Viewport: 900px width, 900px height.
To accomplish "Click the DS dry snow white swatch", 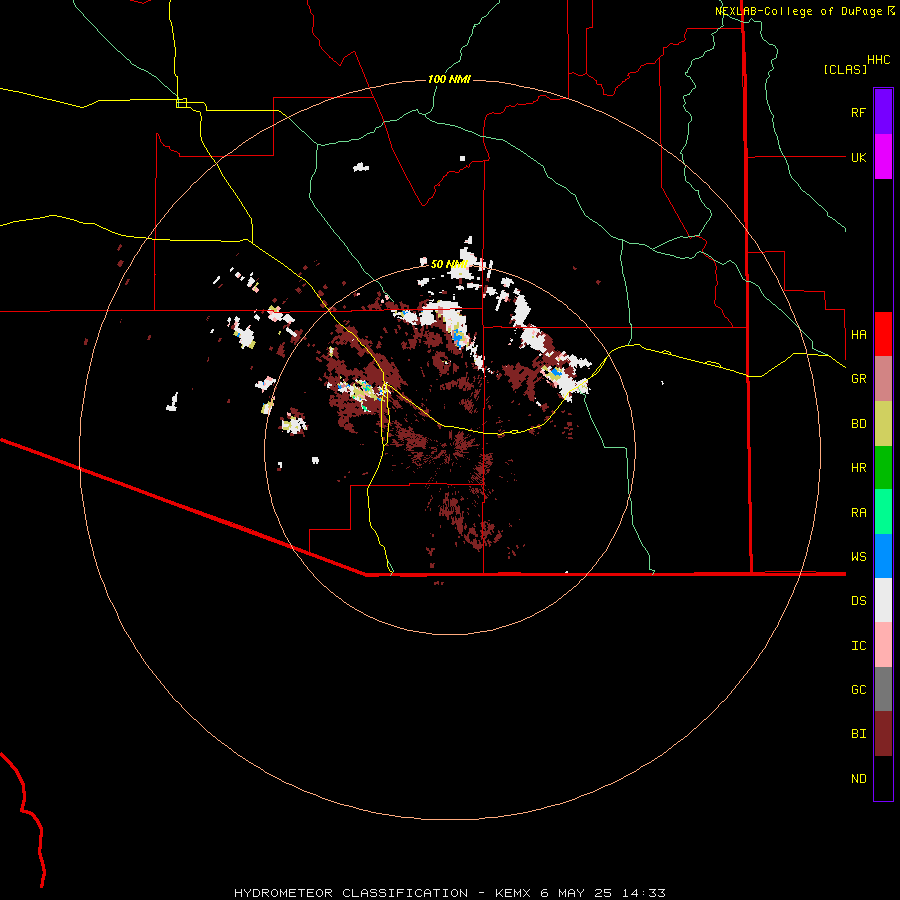I will [883, 600].
